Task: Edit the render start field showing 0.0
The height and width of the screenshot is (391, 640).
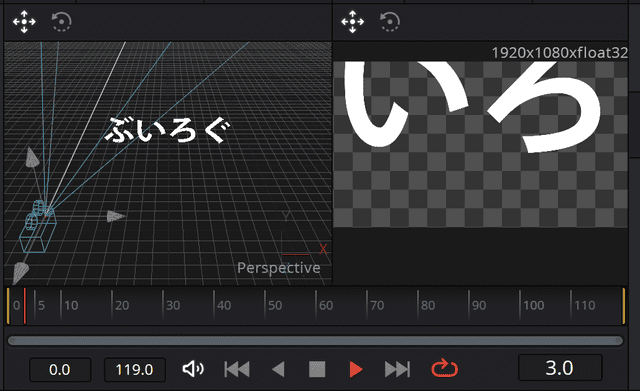Action: 60,370
